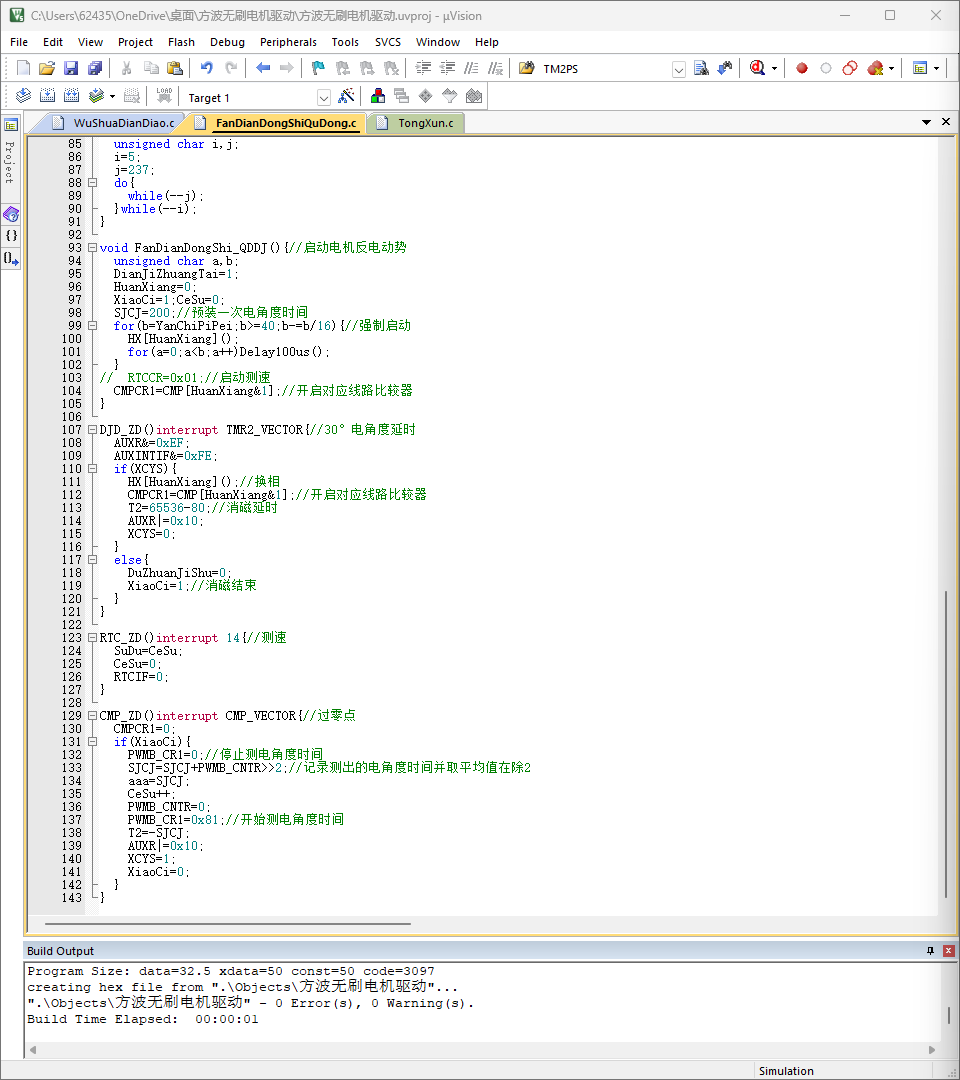960x1080 pixels.
Task: Create a new file with the New icon
Action: (x=23, y=68)
